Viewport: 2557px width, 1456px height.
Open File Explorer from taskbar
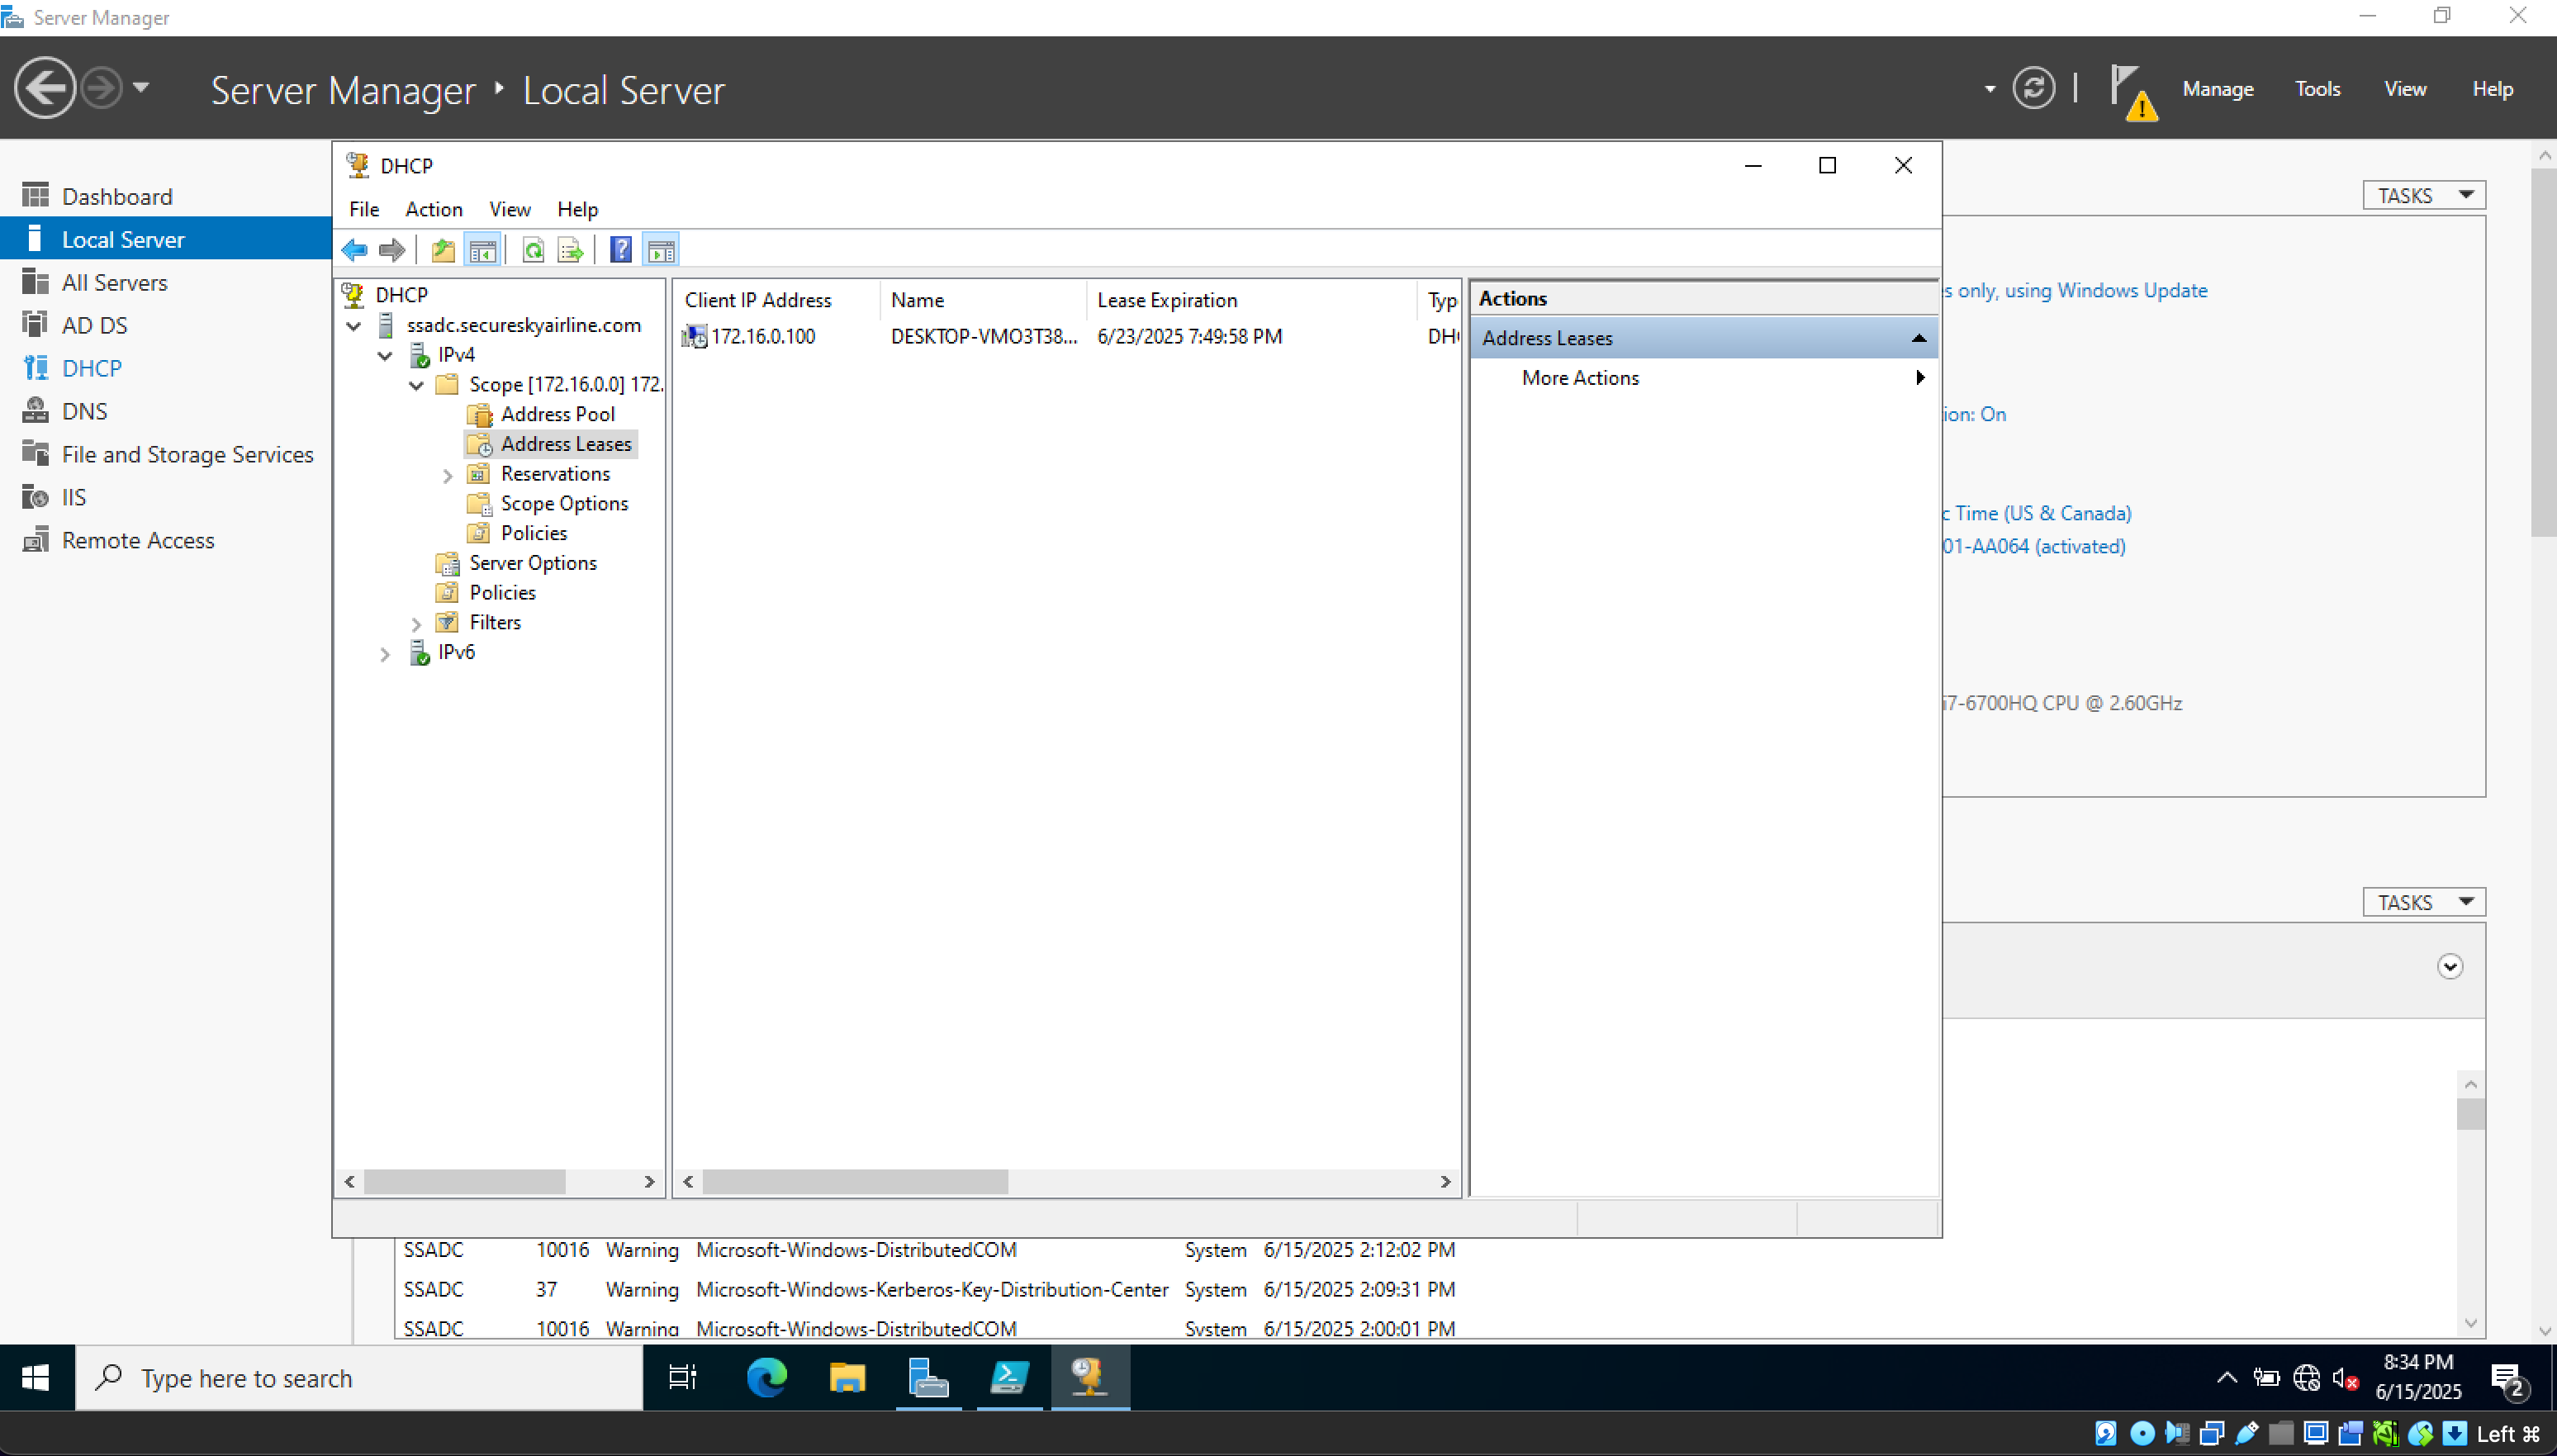[x=847, y=1378]
